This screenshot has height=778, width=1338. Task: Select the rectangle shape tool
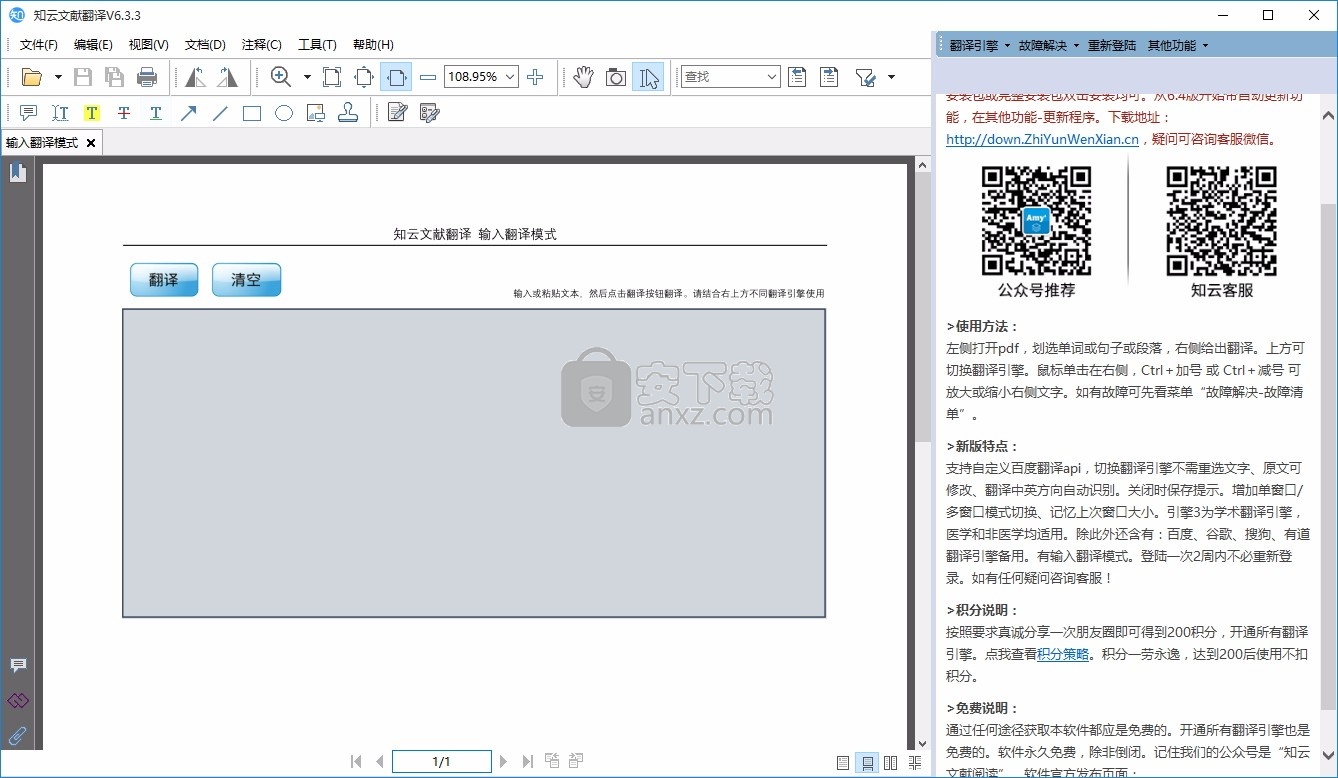(252, 113)
